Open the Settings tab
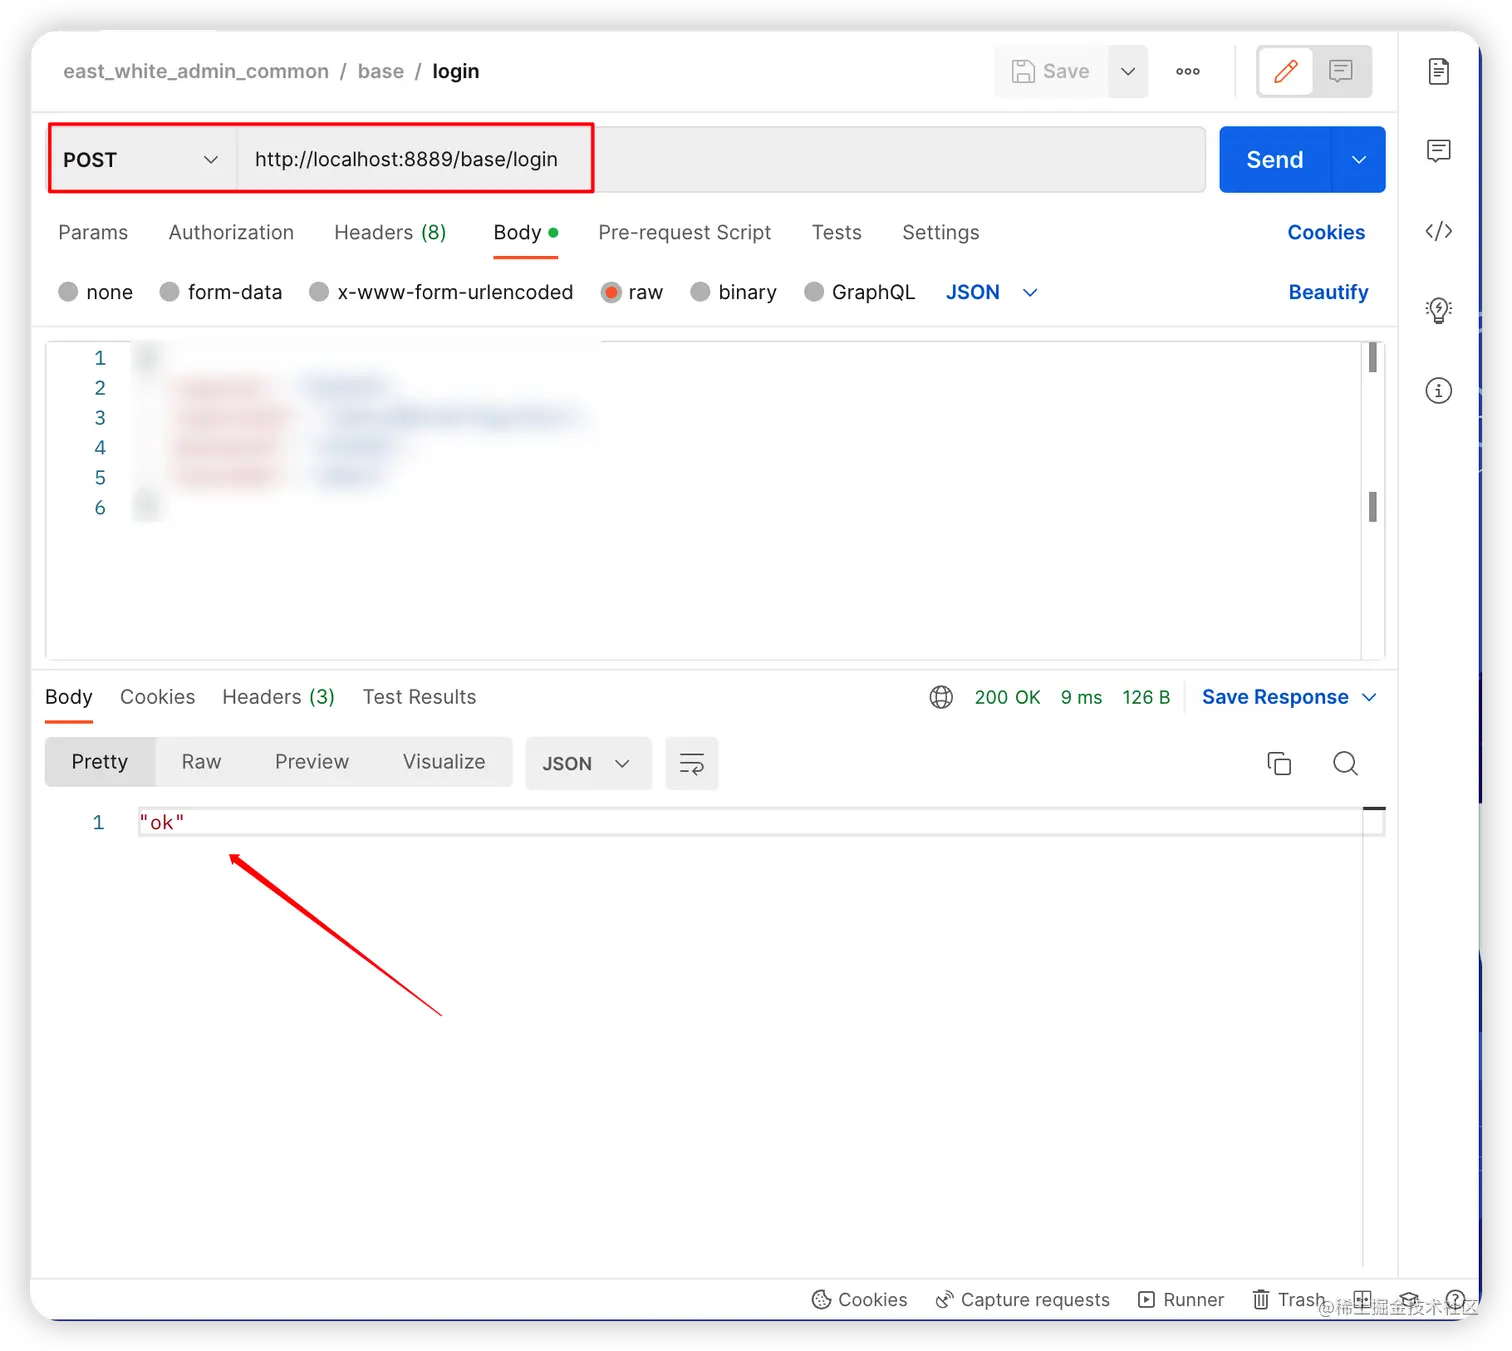Screen dimensions: 1512x1351 pyautogui.click(x=941, y=232)
